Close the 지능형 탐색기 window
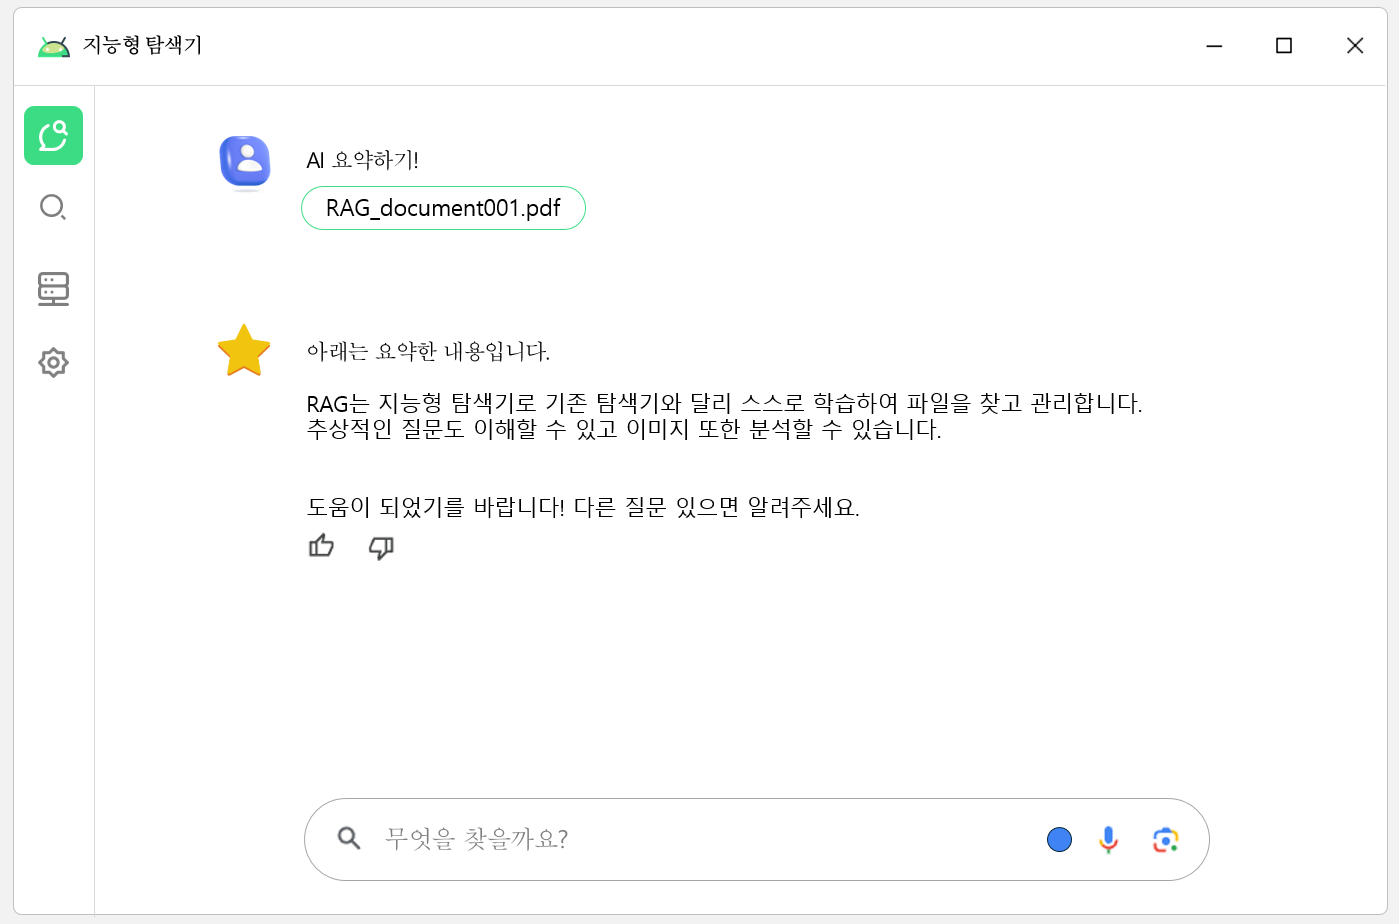The width and height of the screenshot is (1399, 924). click(1354, 46)
